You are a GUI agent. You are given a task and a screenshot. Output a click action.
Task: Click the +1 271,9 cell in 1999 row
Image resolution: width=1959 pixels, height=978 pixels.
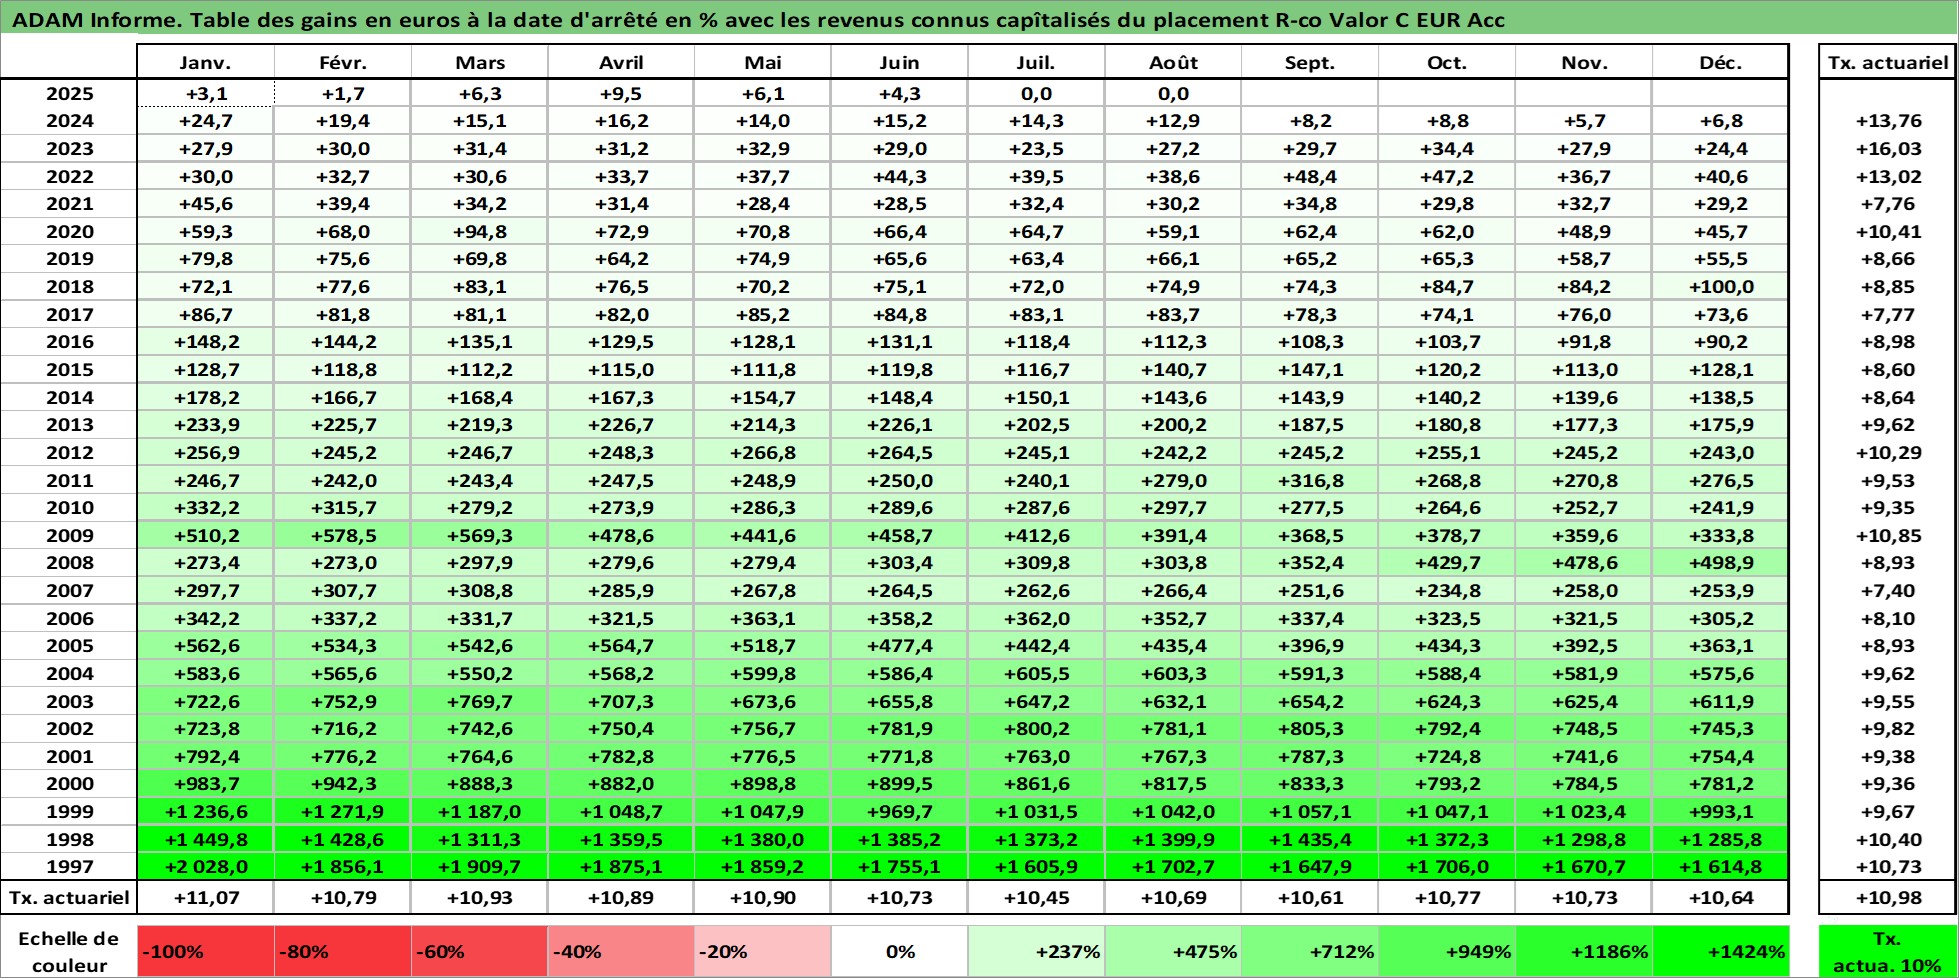coord(343,812)
